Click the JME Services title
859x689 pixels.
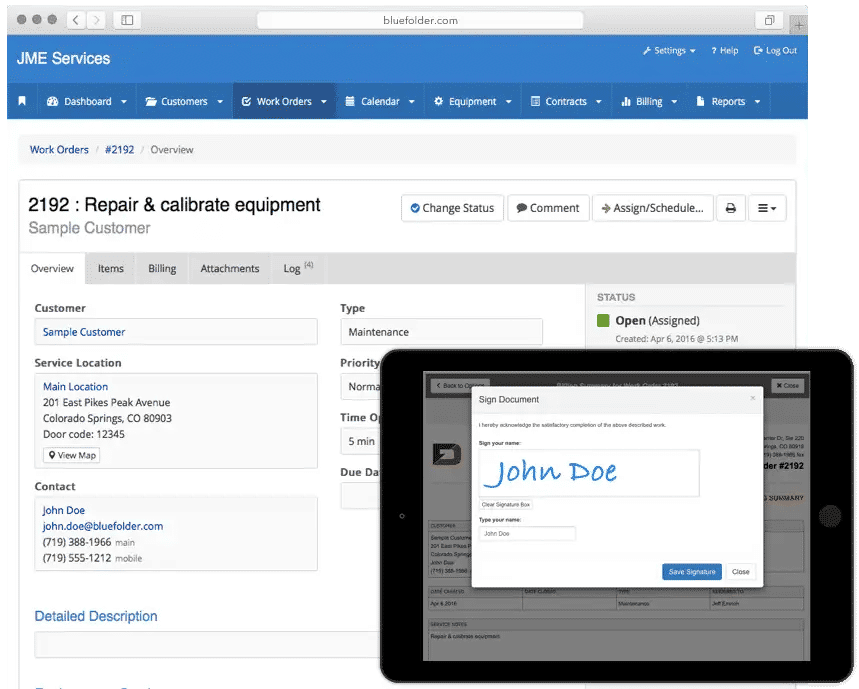pyautogui.click(x=64, y=58)
